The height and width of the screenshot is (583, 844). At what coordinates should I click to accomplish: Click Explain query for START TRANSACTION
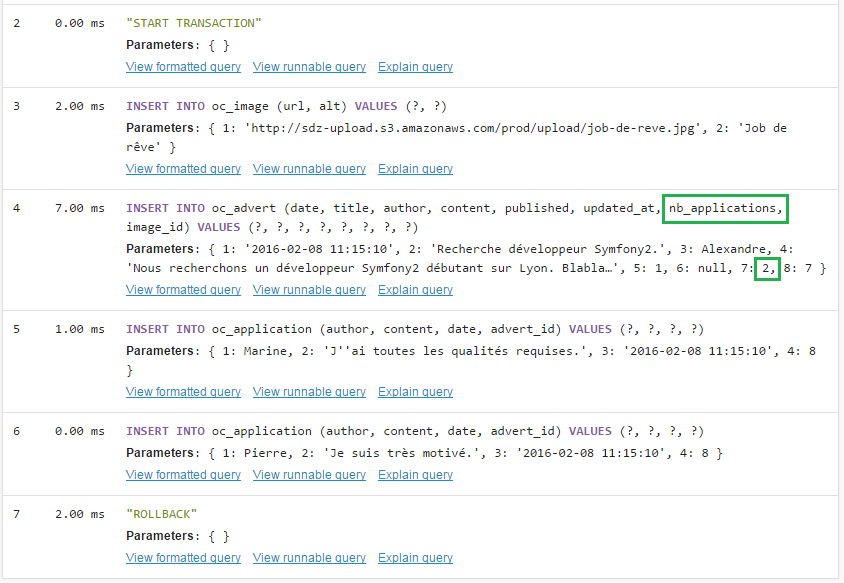pyautogui.click(x=415, y=67)
